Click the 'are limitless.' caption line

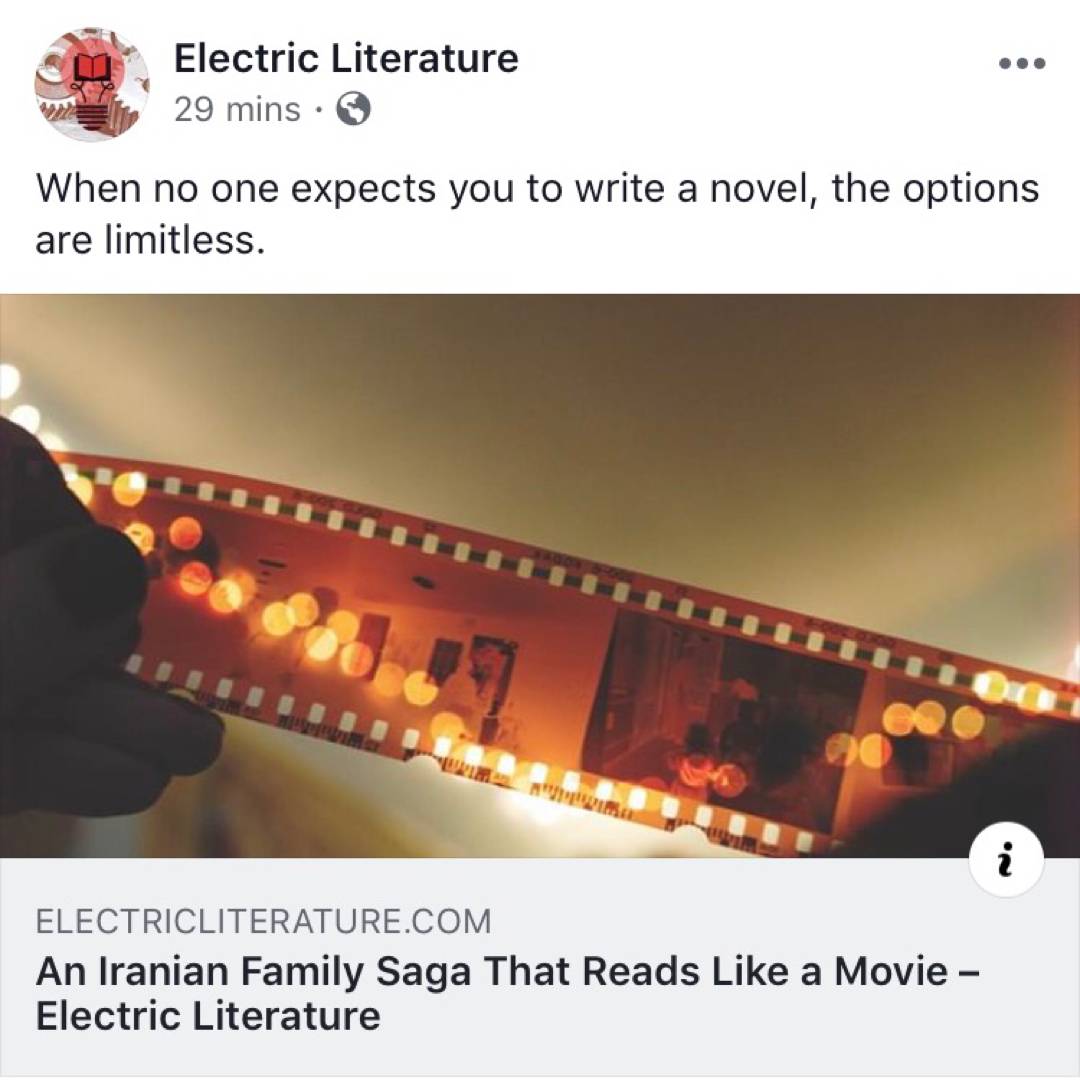point(150,240)
